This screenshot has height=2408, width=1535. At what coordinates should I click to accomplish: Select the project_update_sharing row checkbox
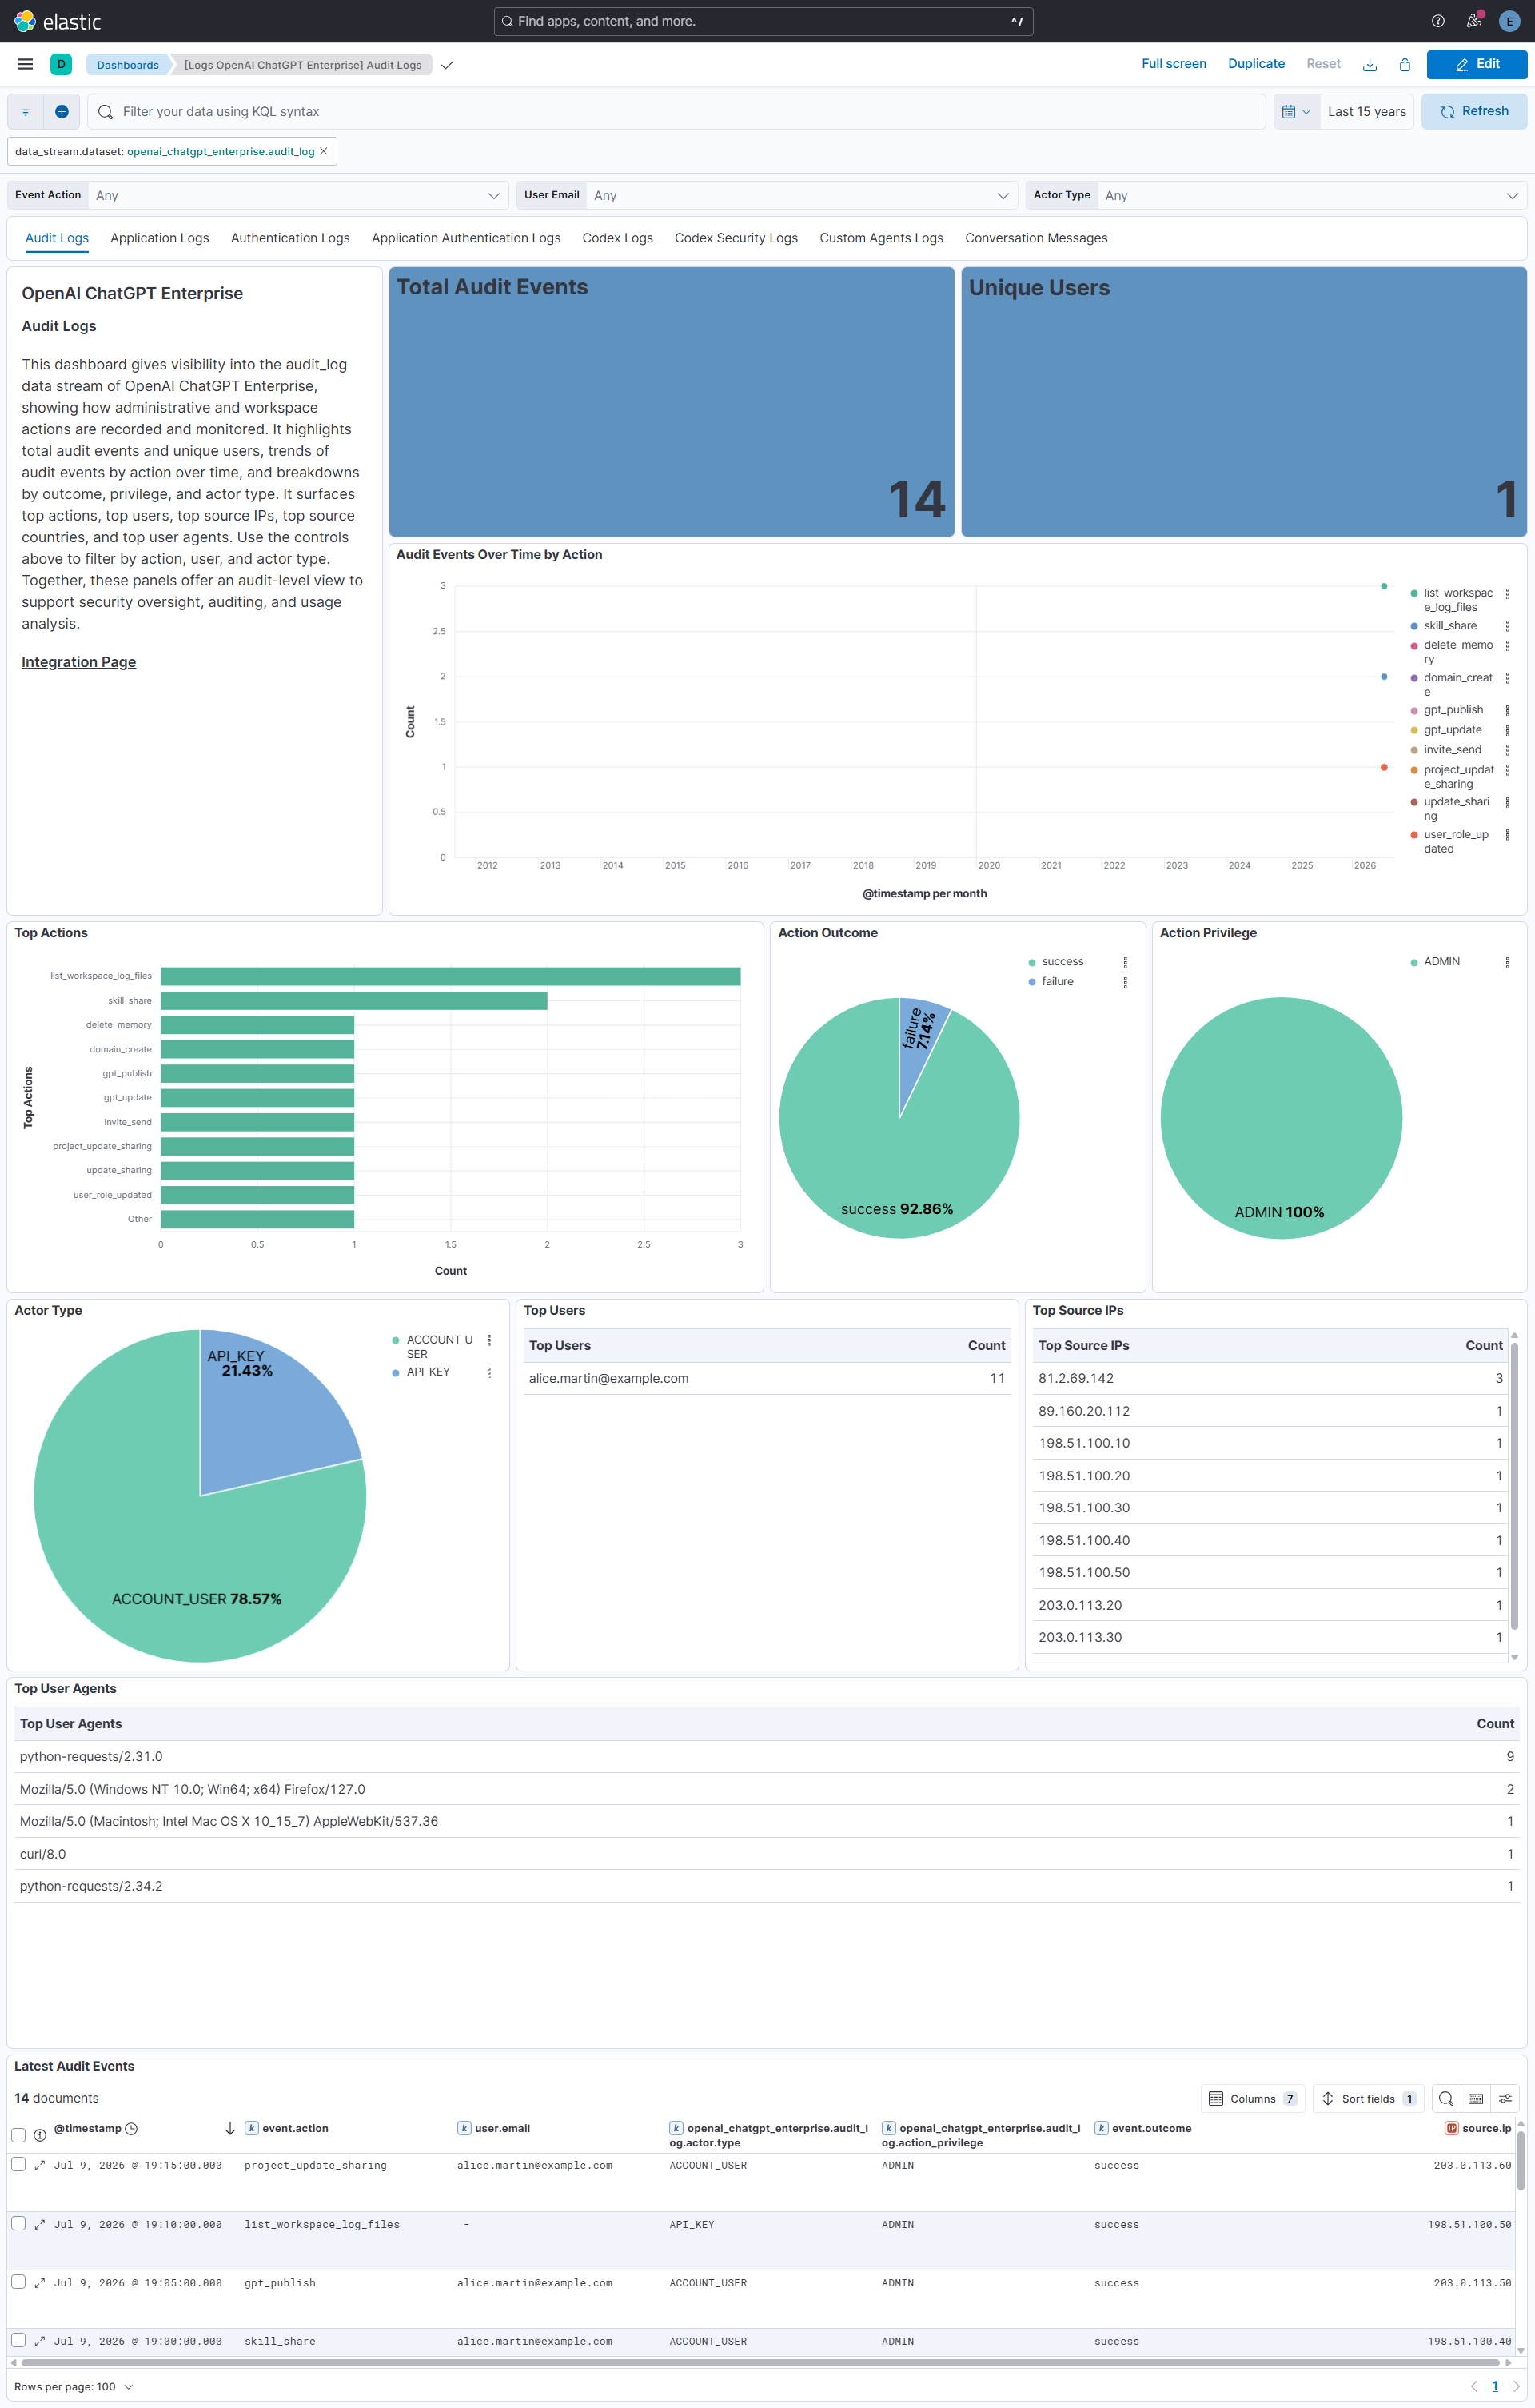(18, 2164)
